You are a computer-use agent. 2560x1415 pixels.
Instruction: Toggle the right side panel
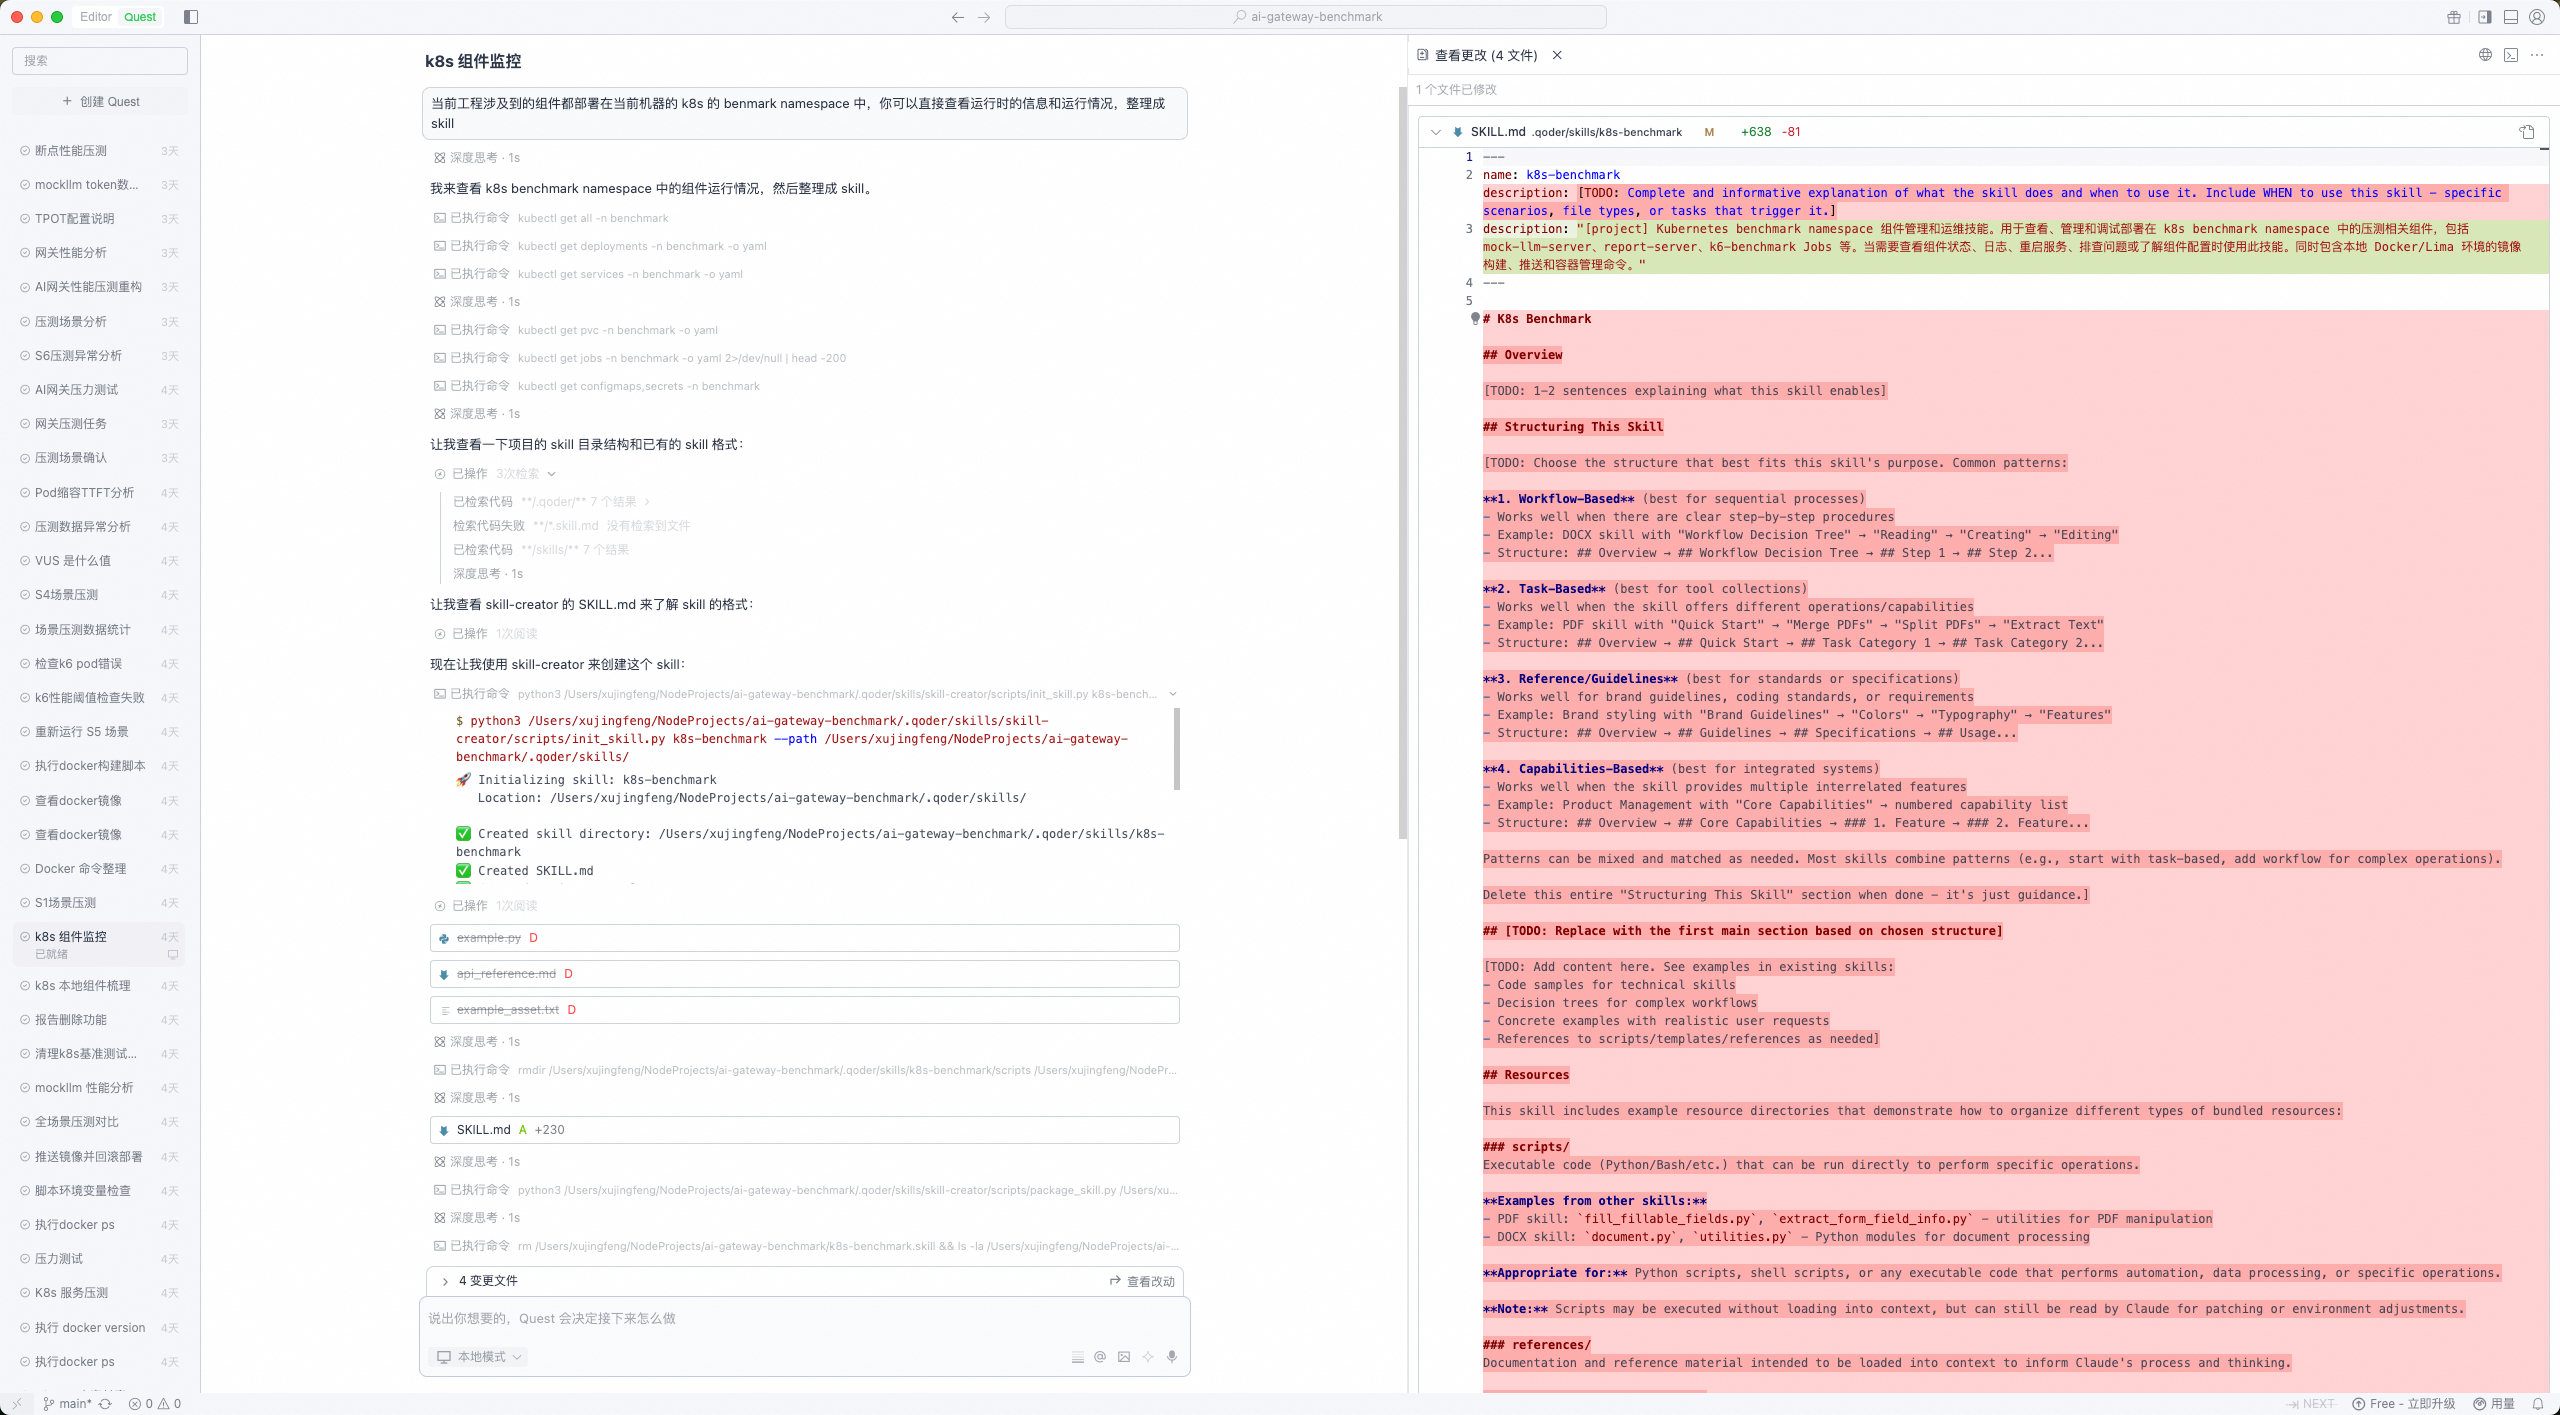click(x=2484, y=17)
